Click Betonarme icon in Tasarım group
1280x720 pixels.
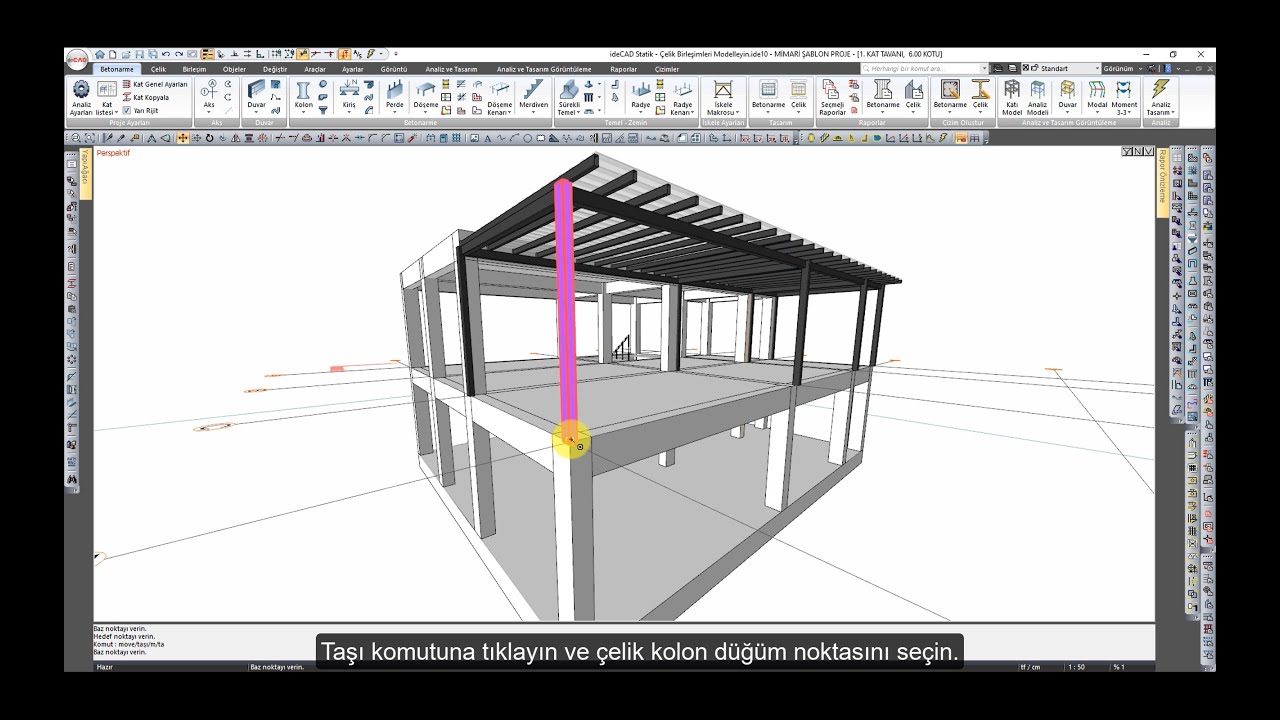pyautogui.click(x=768, y=91)
